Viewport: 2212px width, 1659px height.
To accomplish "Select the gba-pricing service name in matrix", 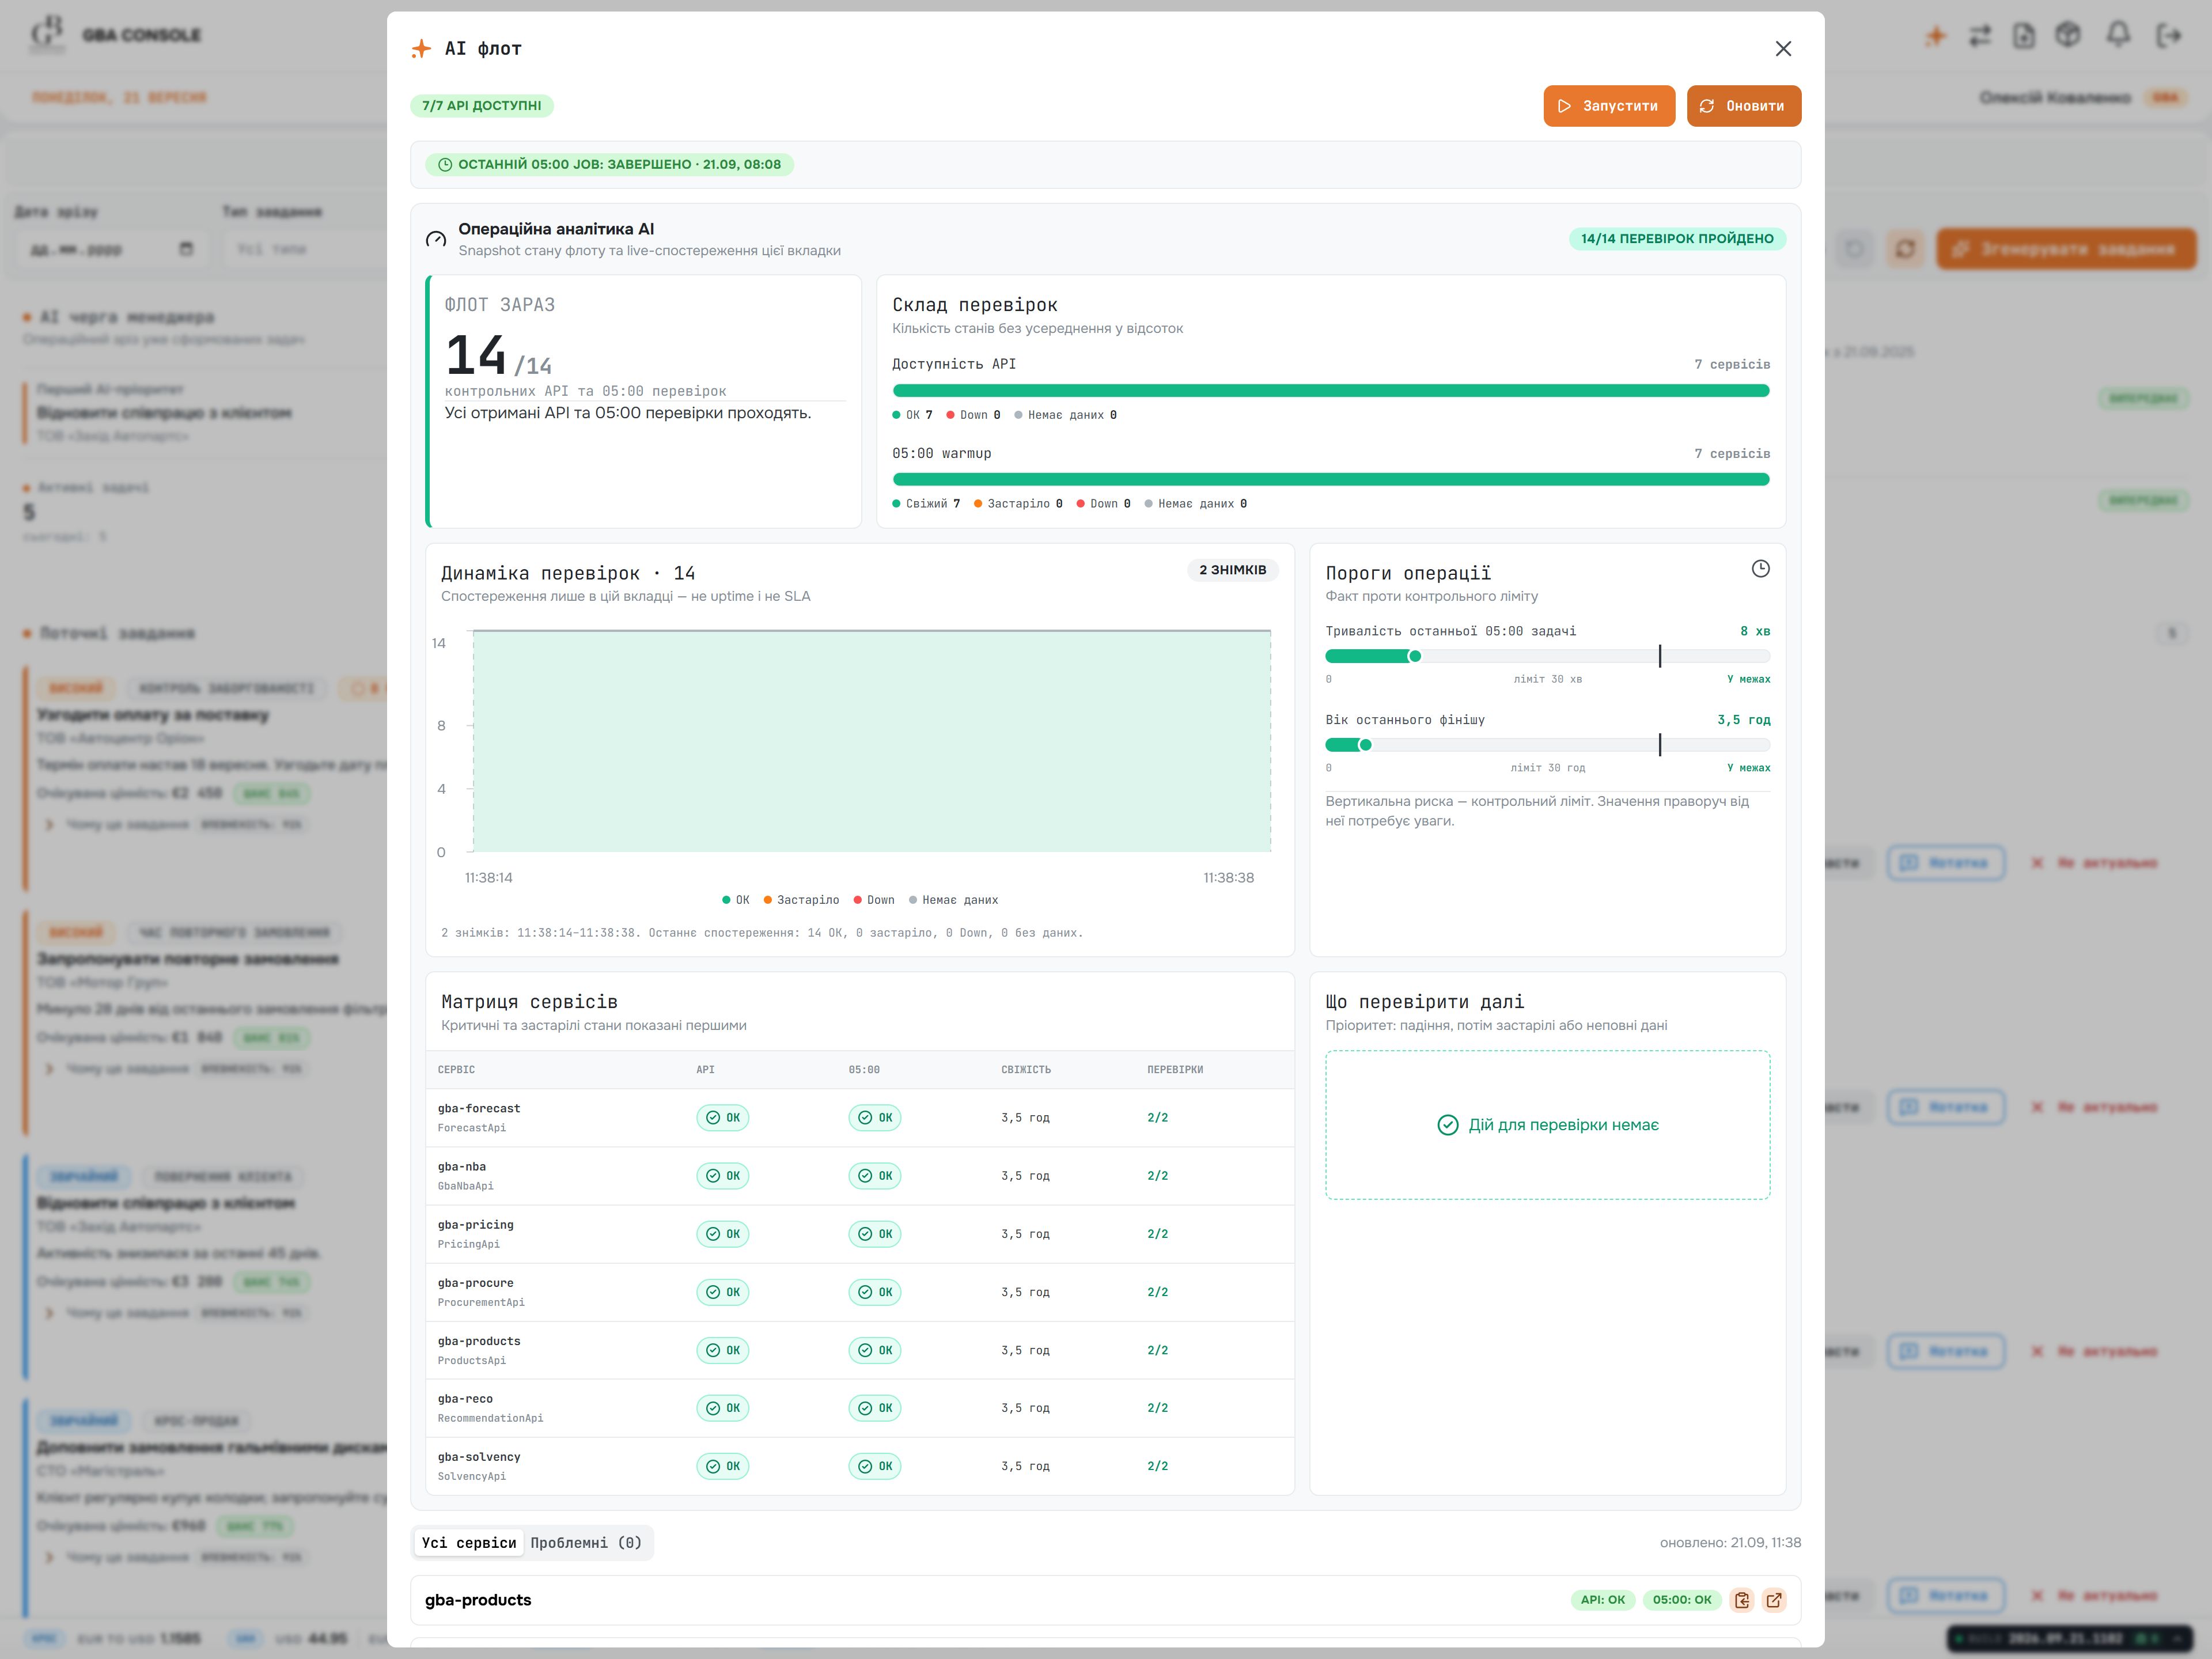I will [x=476, y=1225].
